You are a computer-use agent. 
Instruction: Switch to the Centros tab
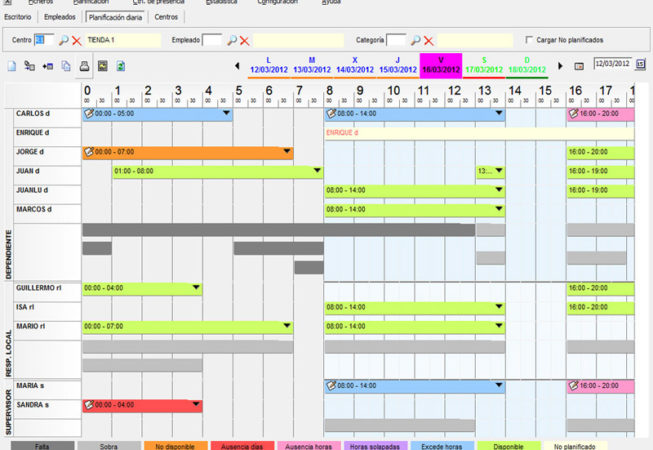pos(166,17)
